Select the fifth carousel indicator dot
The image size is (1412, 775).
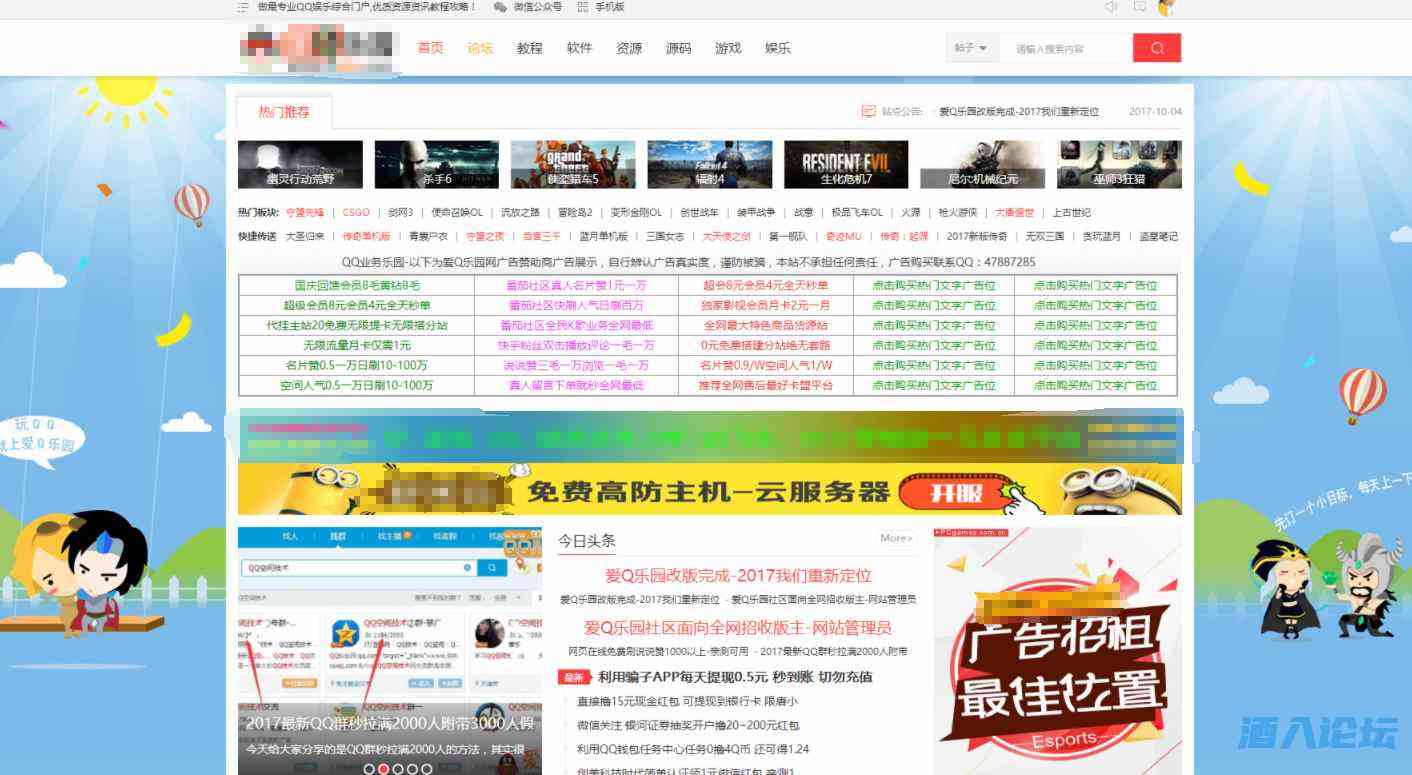(427, 769)
